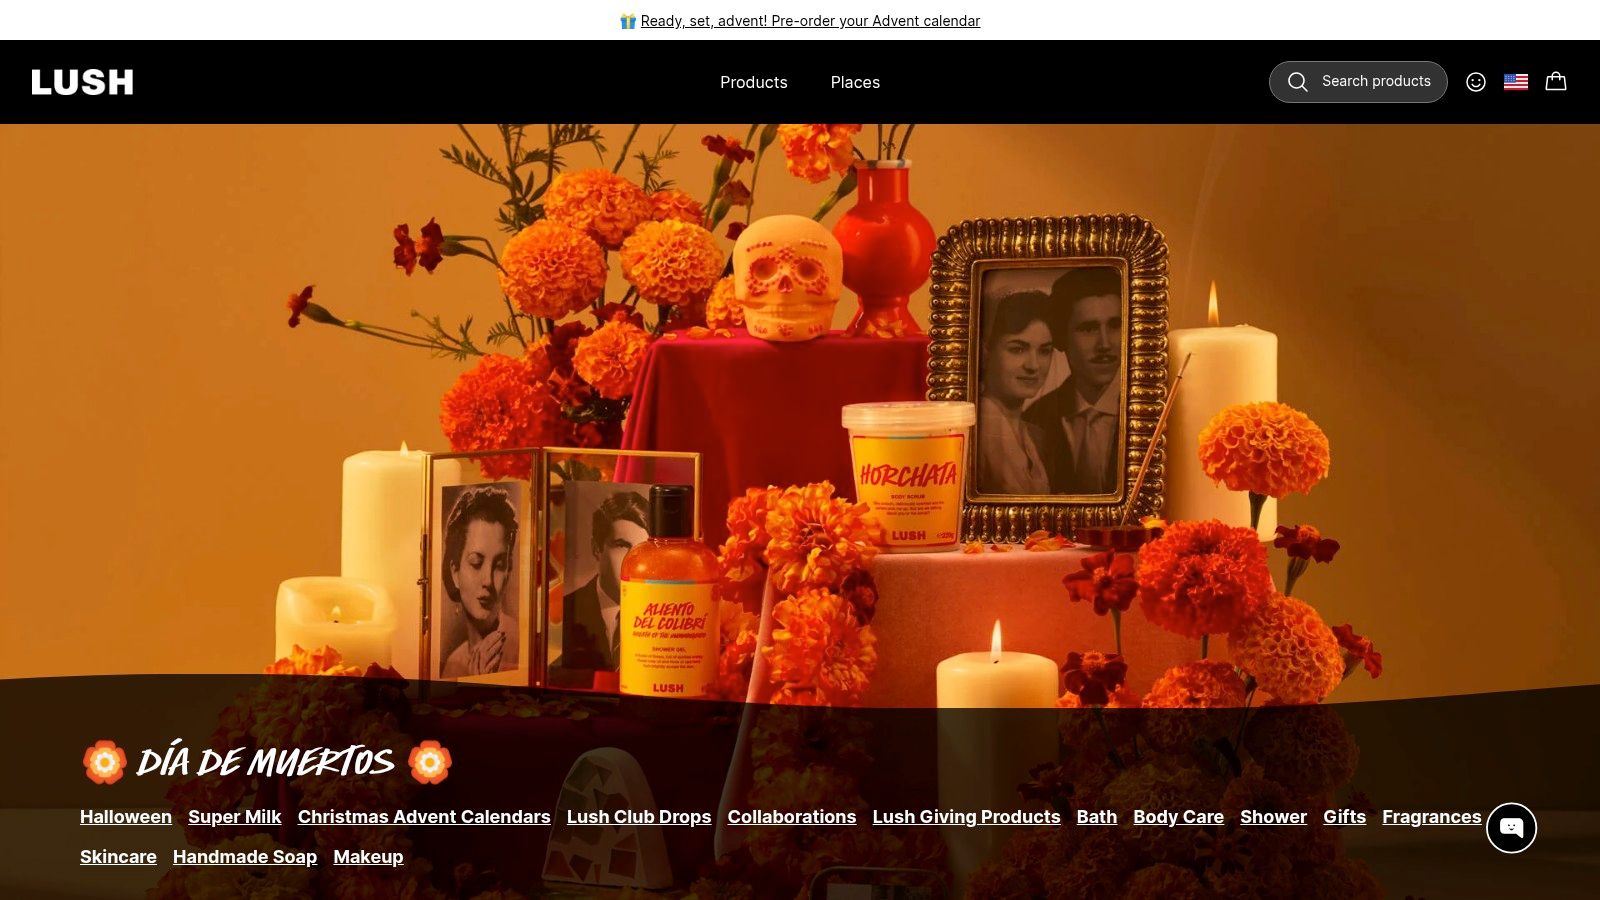1600x900 pixels.
Task: Go to the Halloween category
Action: [126, 817]
